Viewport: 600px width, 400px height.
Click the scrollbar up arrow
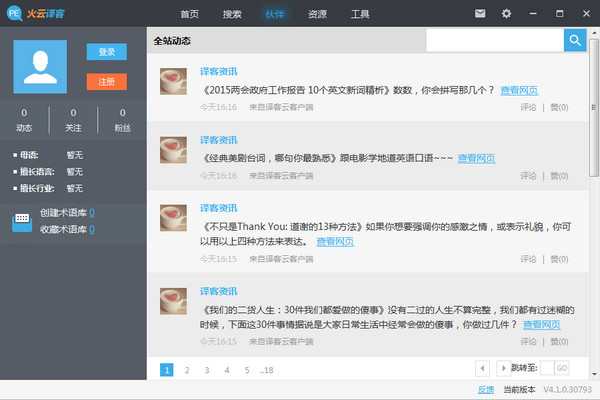click(x=594, y=33)
